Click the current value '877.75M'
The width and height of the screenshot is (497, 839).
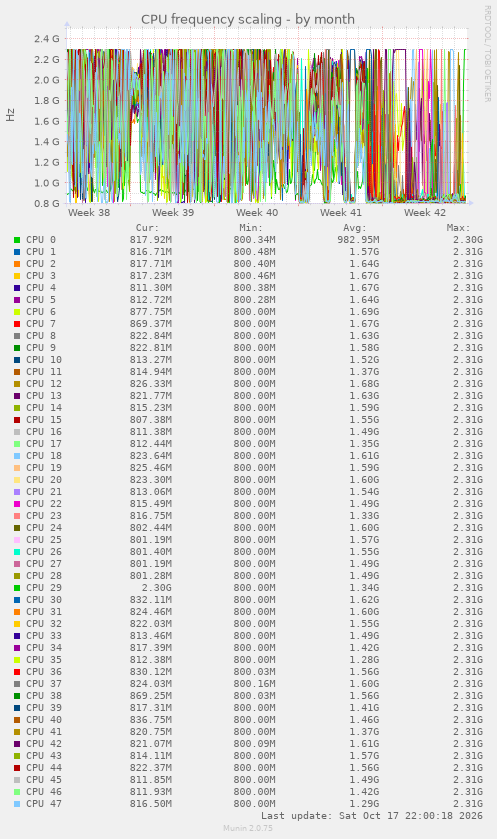[x=151, y=311]
